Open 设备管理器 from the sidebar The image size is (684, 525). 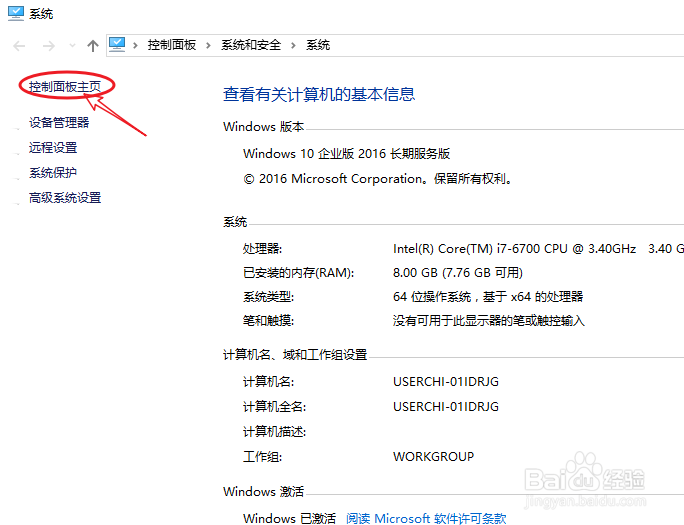pyautogui.click(x=59, y=123)
